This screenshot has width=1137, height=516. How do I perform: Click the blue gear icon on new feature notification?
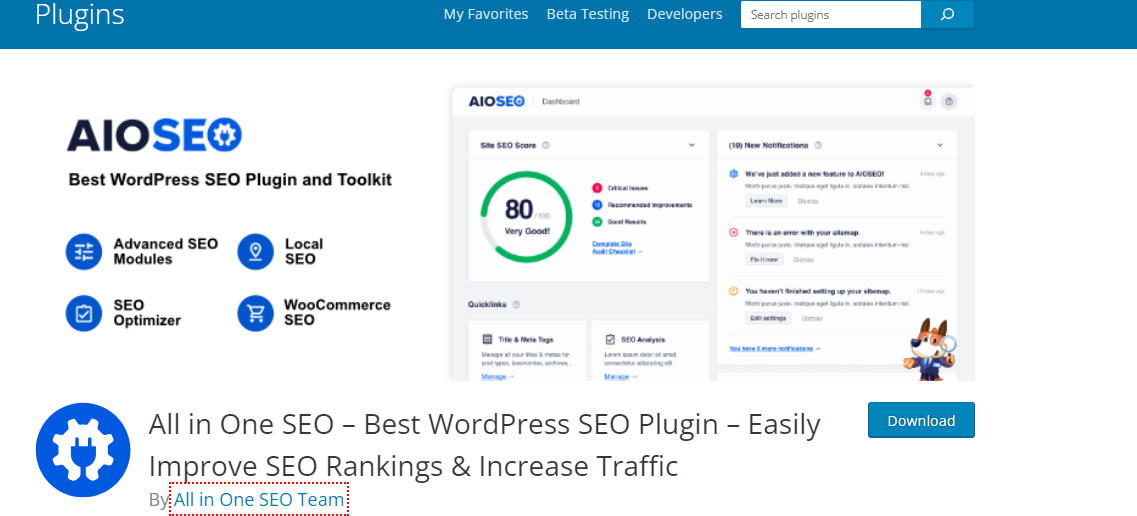point(733,174)
